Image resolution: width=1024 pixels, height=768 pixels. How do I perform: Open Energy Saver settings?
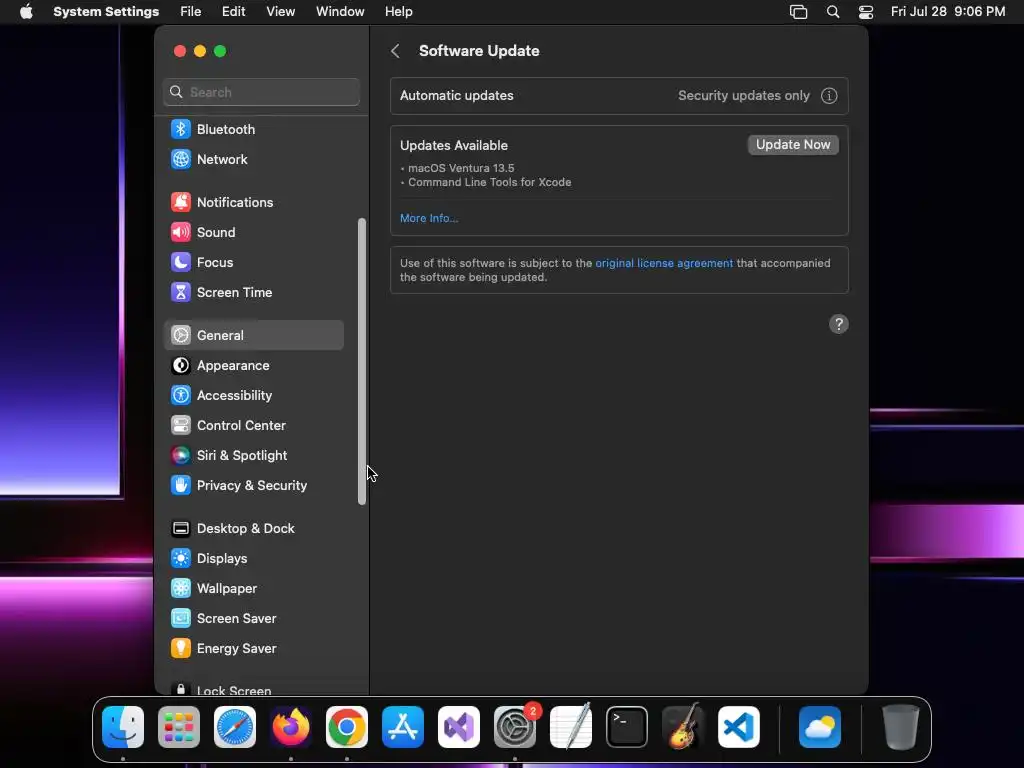(x=253, y=648)
